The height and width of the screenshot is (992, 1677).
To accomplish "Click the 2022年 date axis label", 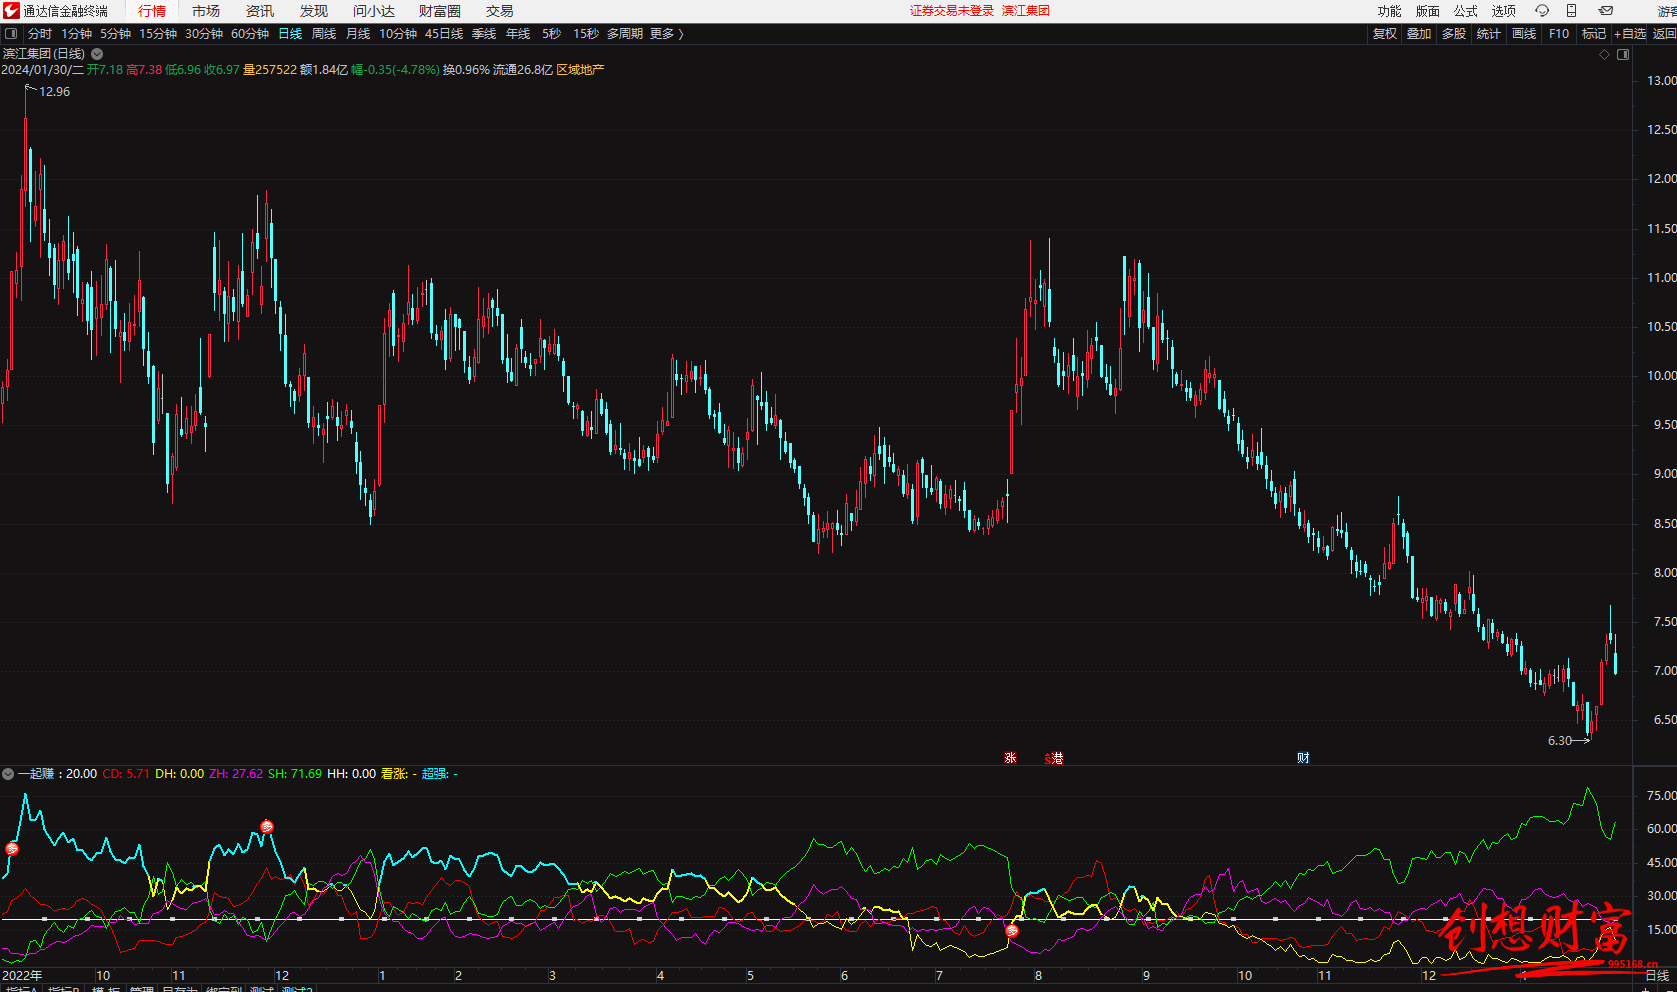I will pyautogui.click(x=22, y=976).
